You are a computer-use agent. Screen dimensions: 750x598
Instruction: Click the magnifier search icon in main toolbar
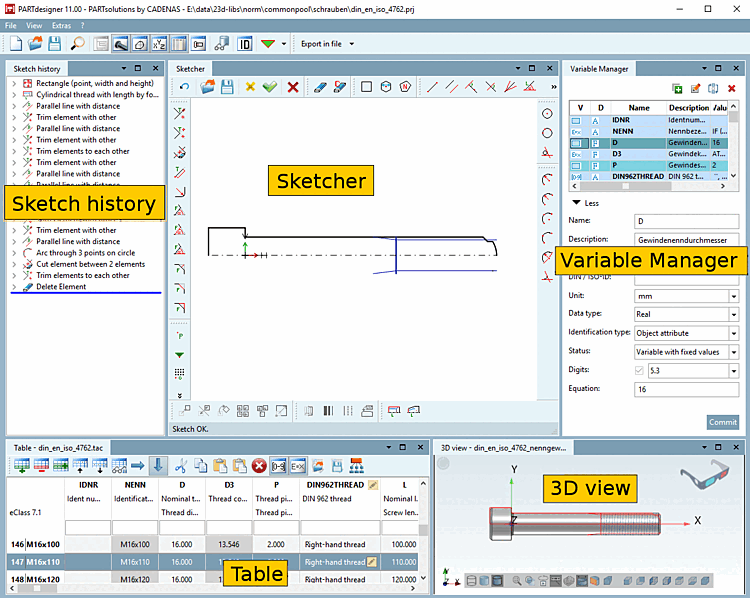[77, 44]
